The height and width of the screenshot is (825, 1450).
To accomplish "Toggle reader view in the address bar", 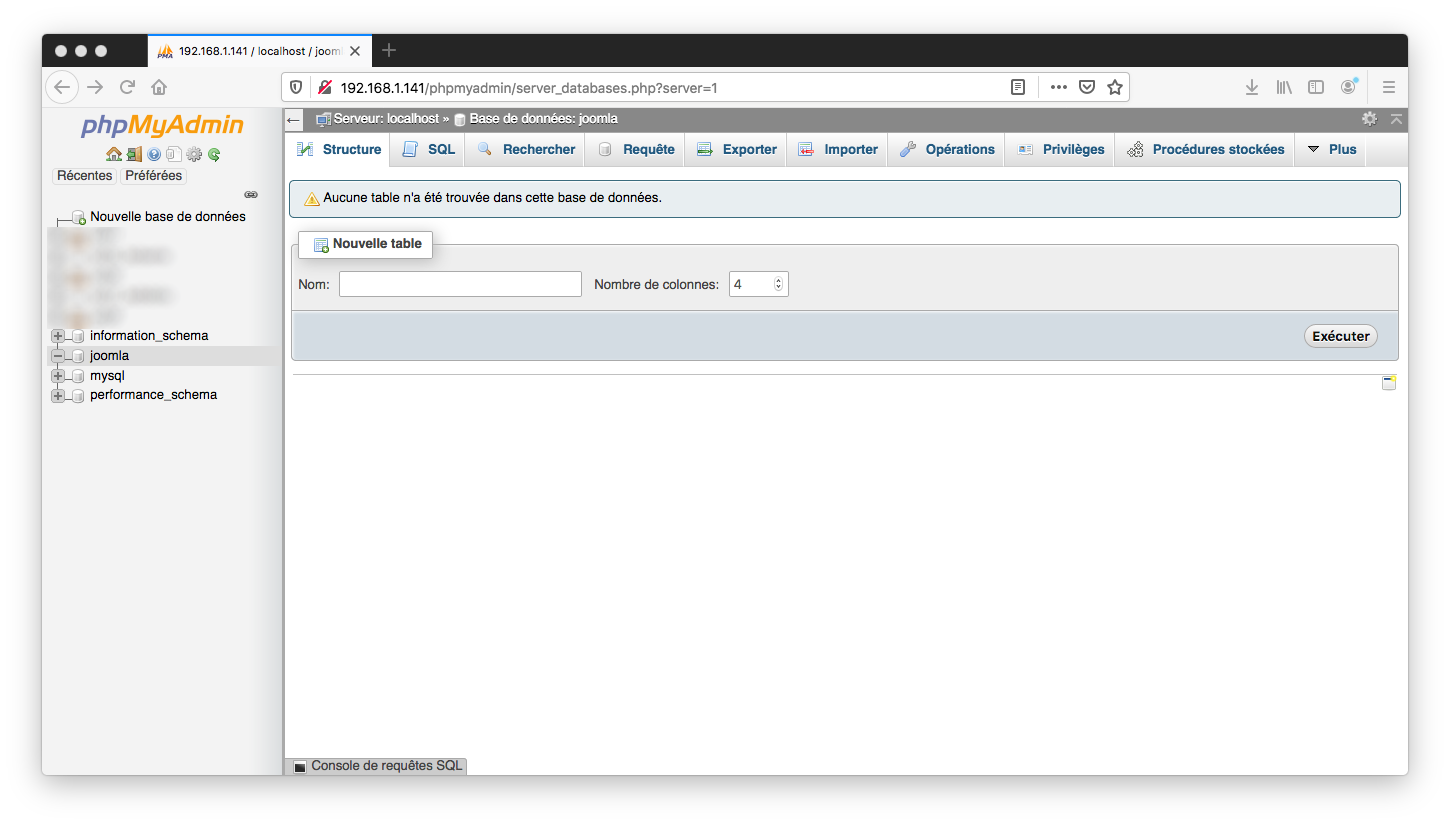I will [1018, 87].
